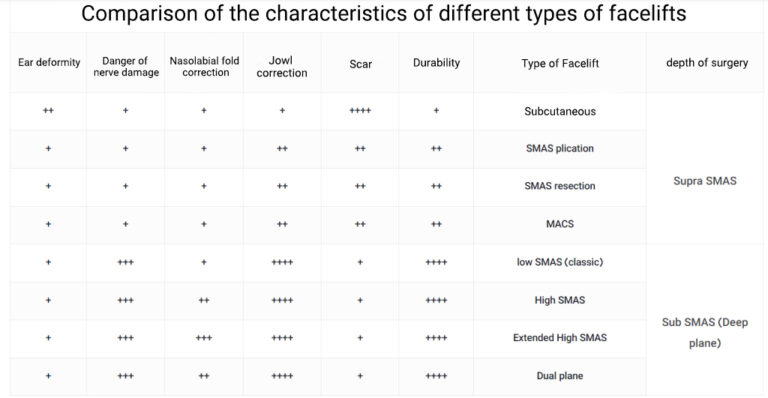Select the SMAS resection cell

(560, 186)
